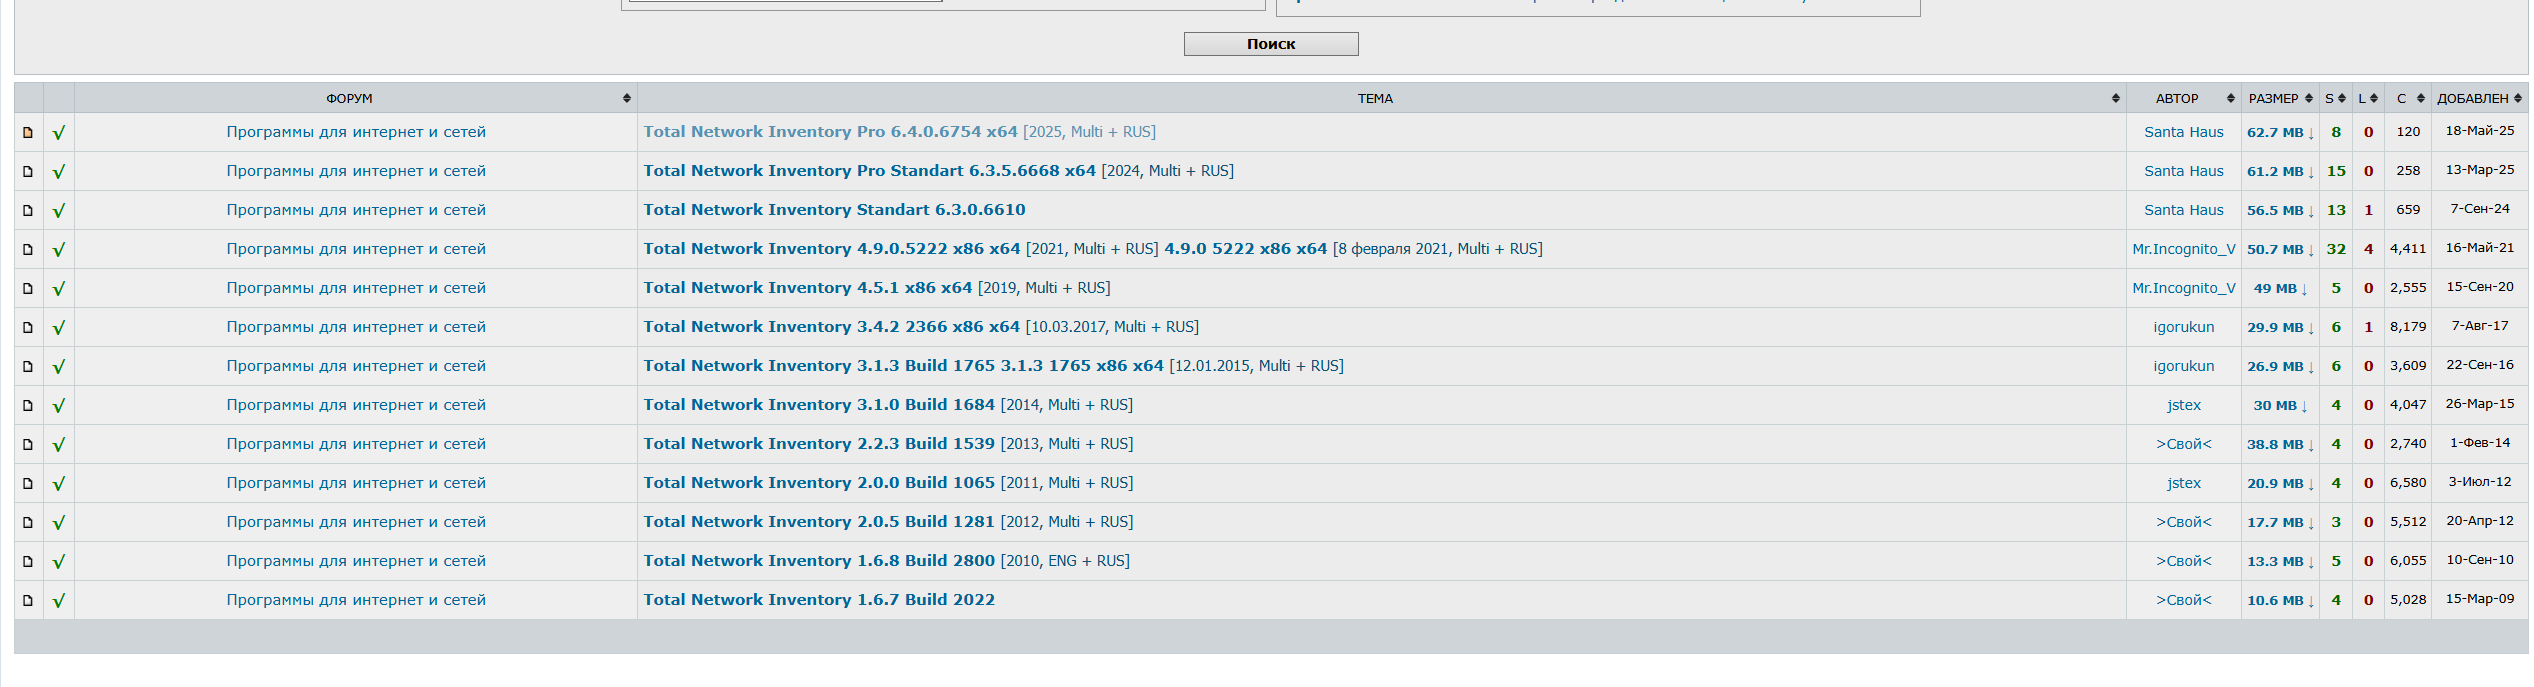
Task: Click document icon in 6.3.5.6668 row
Action: (28, 171)
